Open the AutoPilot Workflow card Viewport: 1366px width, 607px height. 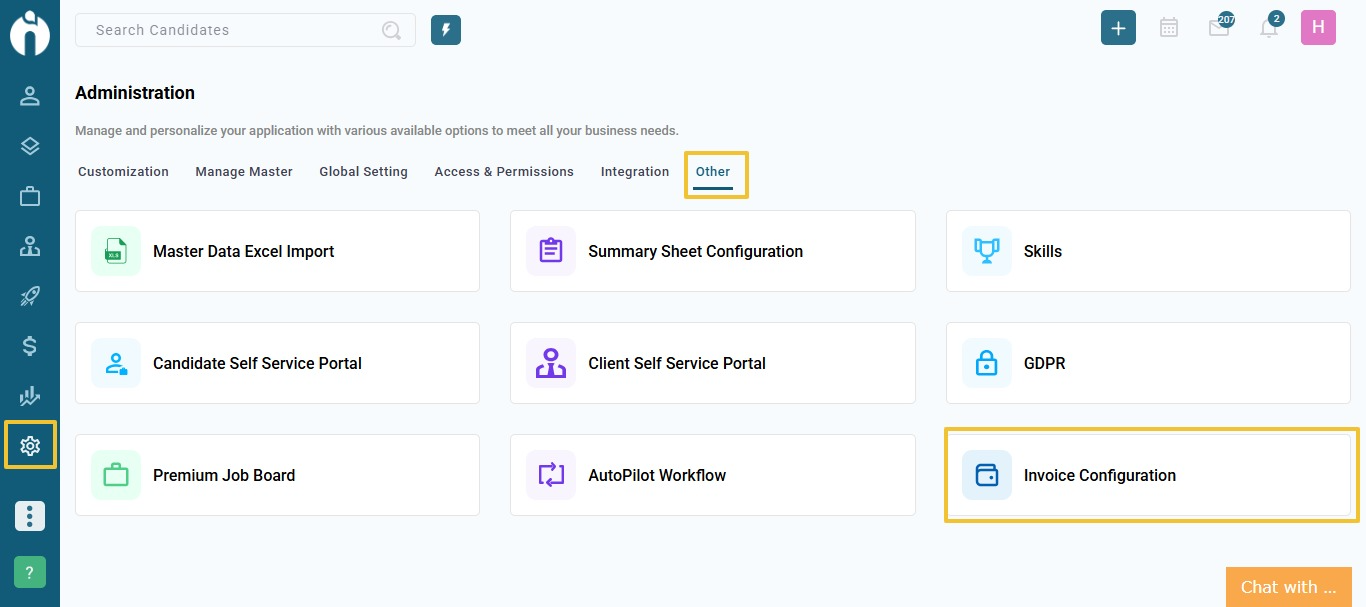(712, 475)
